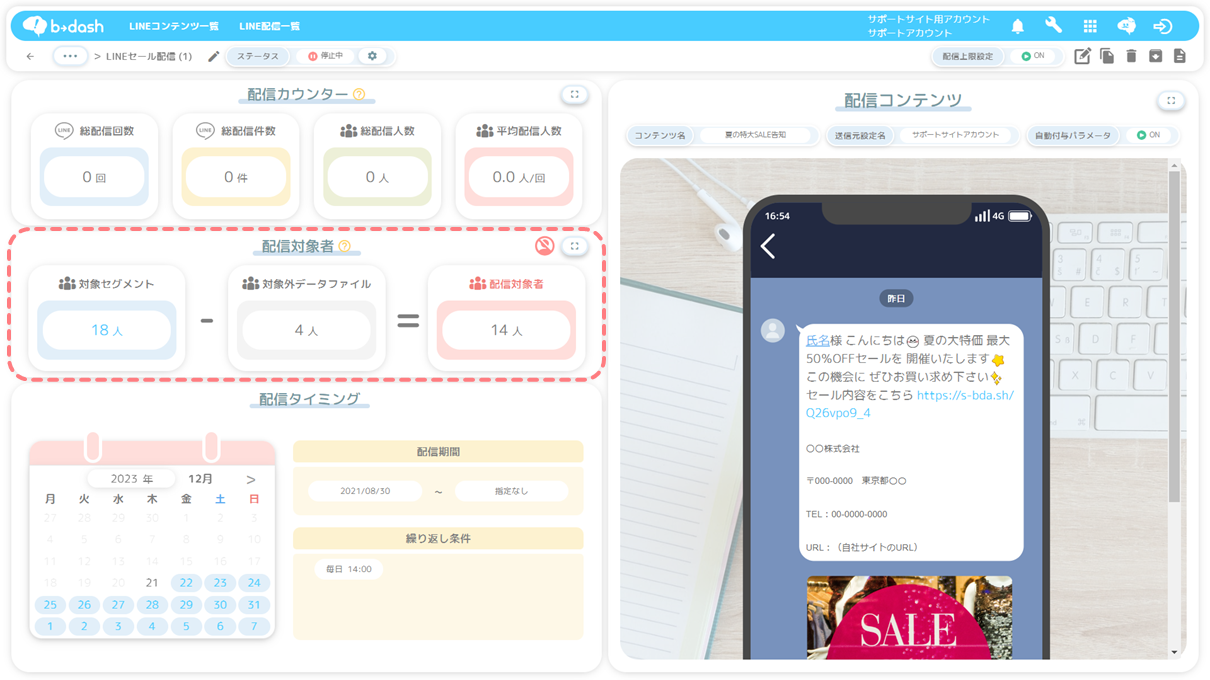Screen dimensions: 1210x680
Task: Open the LINEコンテンツ一覧 menu
Action: tap(174, 26)
